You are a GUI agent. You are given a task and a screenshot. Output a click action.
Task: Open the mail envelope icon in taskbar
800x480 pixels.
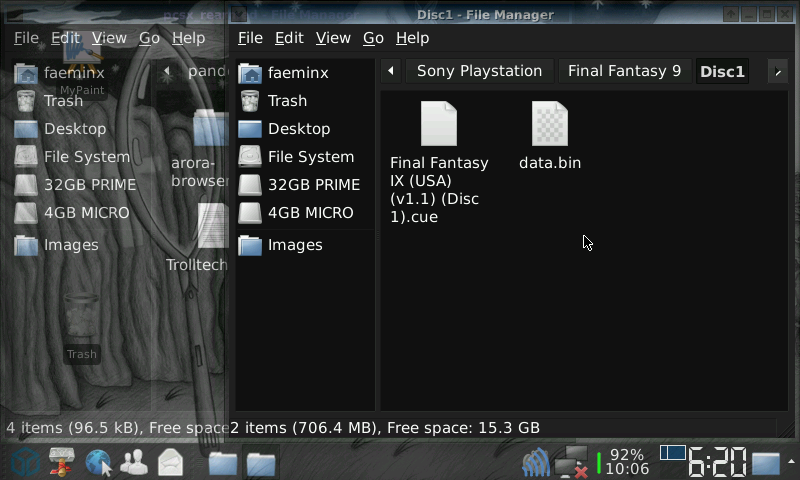(170, 462)
